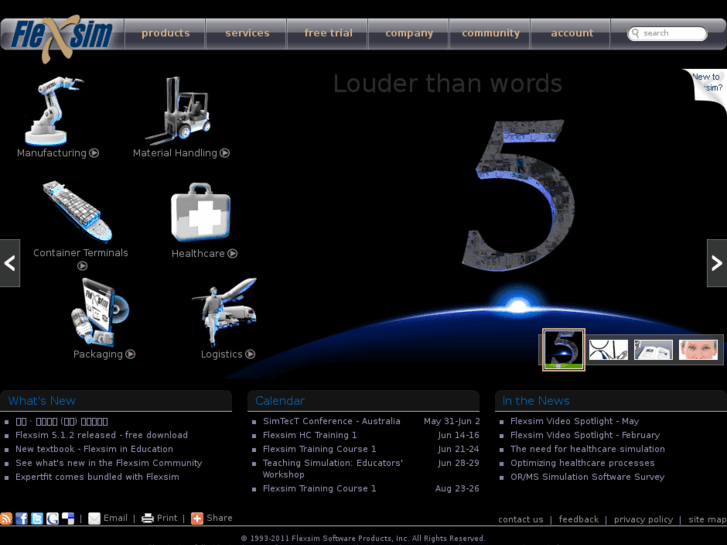The height and width of the screenshot is (545, 727).
Task: Click the arrow next to Healthcare
Action: [233, 253]
